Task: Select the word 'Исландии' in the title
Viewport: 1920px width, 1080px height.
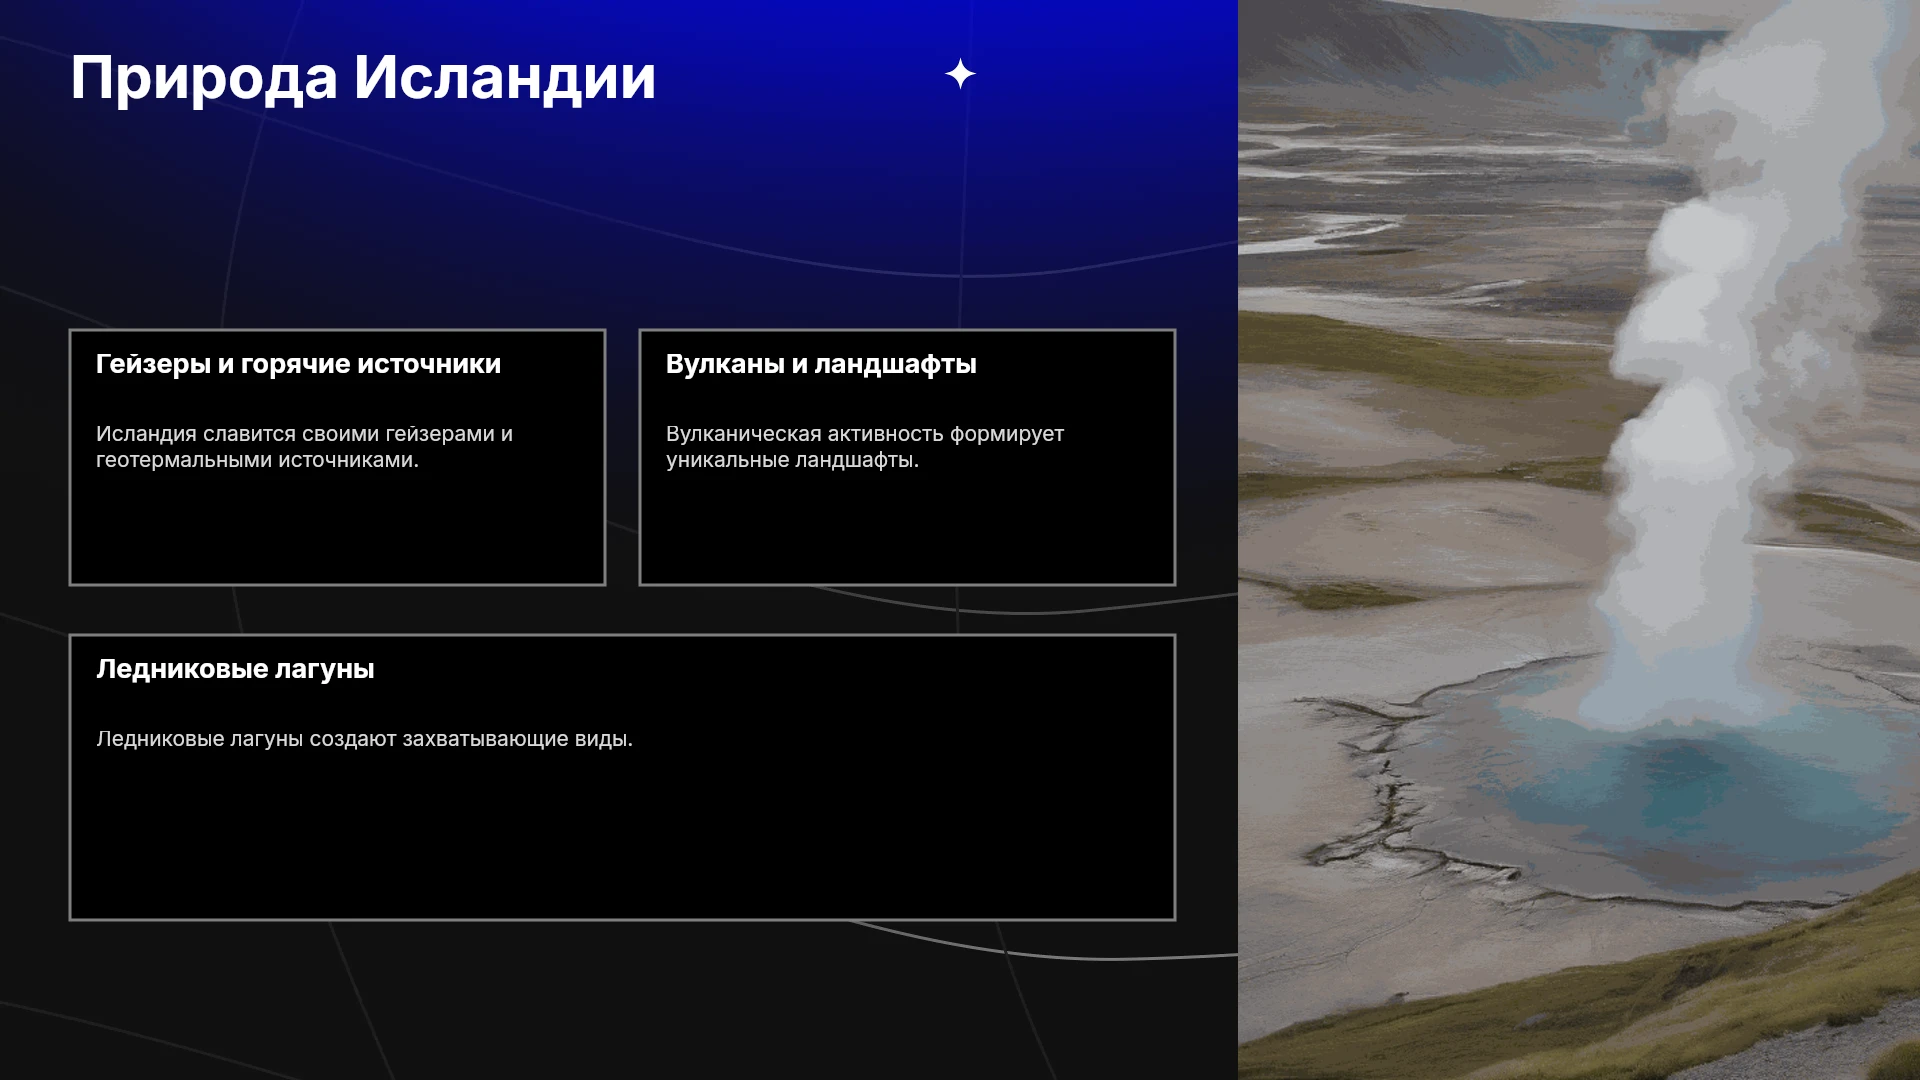Action: click(x=505, y=78)
